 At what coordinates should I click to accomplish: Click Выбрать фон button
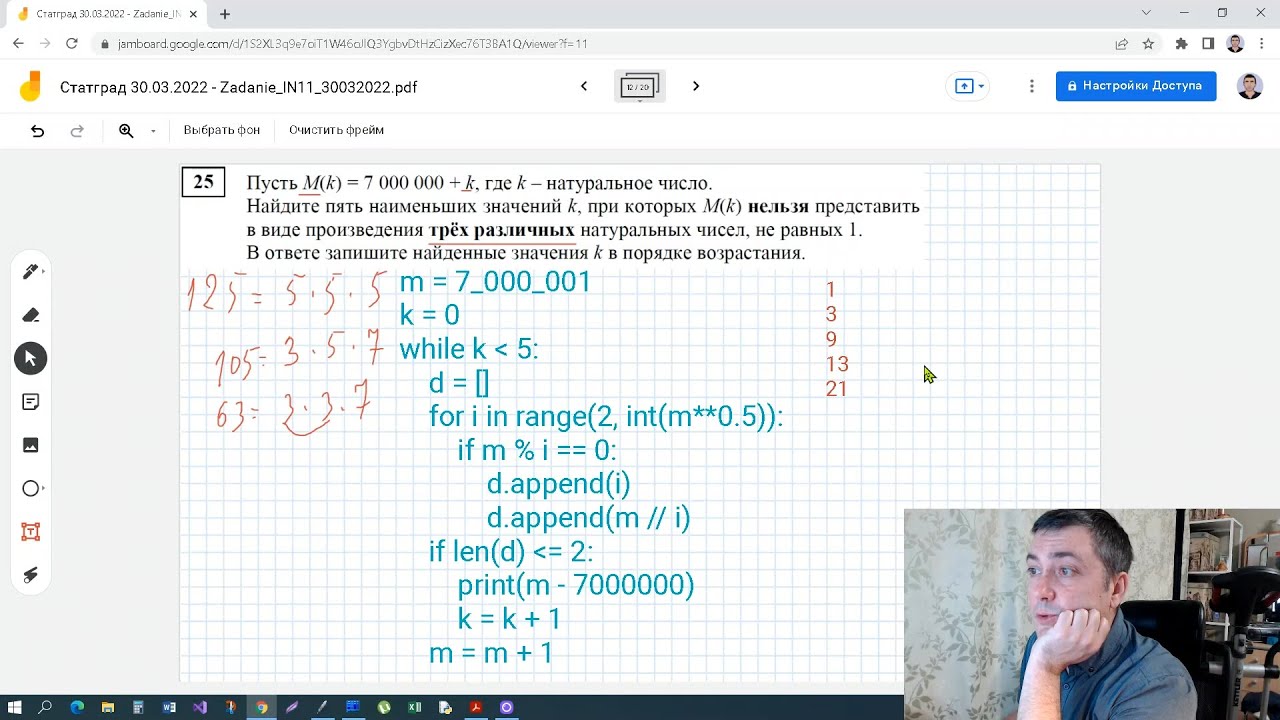click(222, 130)
